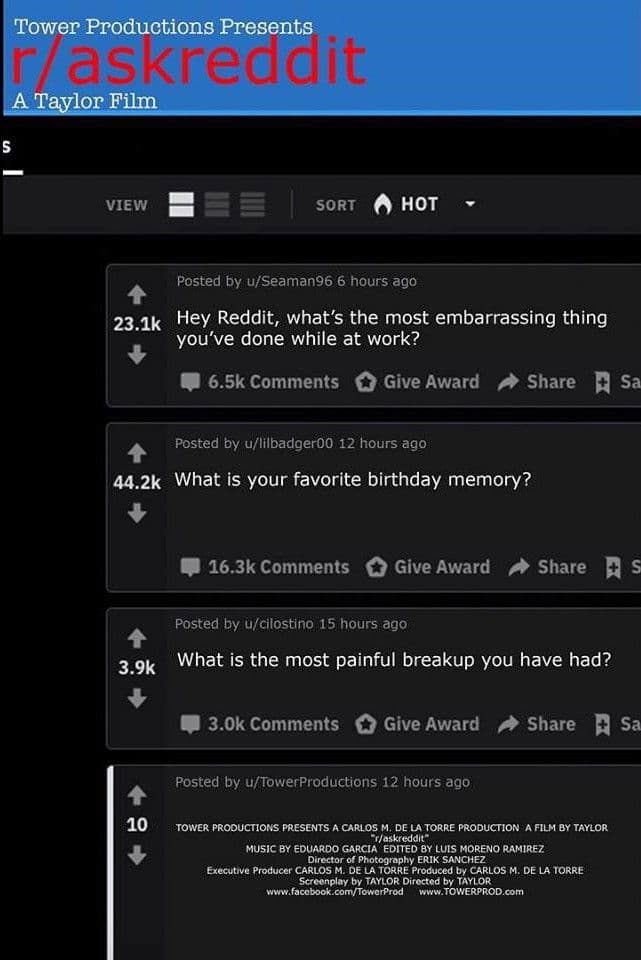Select compact view layout icon
The width and height of the screenshot is (641, 960).
click(250, 204)
